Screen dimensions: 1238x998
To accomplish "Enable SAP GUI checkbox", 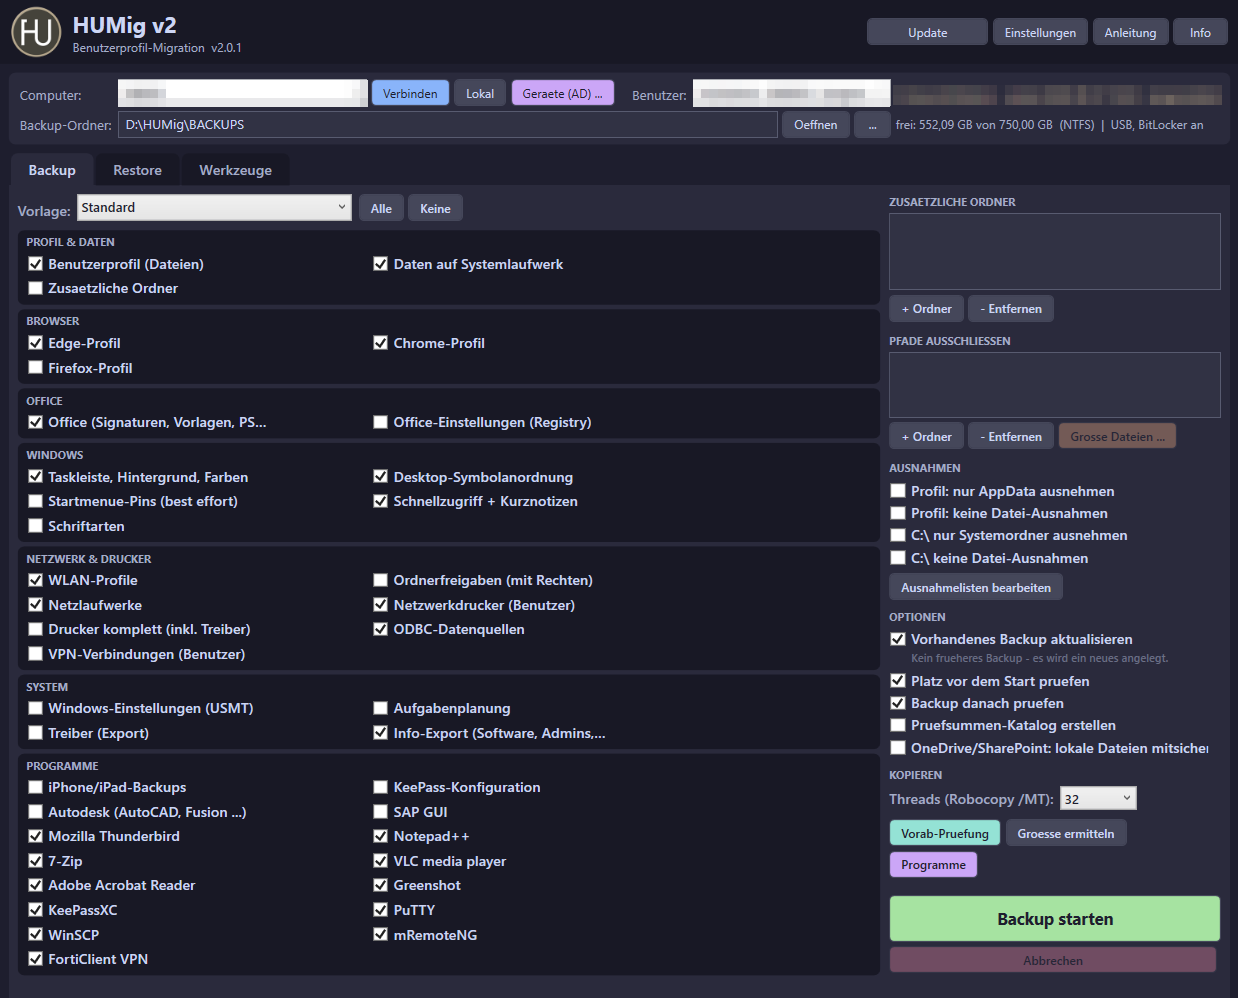I will [381, 812].
